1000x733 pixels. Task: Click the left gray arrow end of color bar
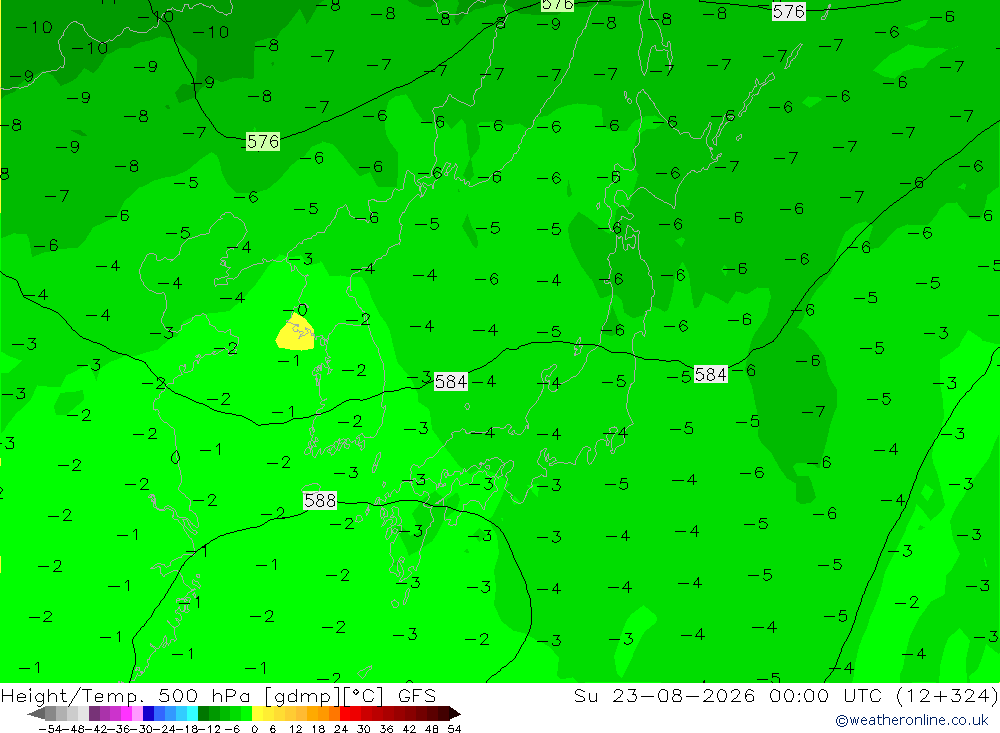(x=36, y=713)
